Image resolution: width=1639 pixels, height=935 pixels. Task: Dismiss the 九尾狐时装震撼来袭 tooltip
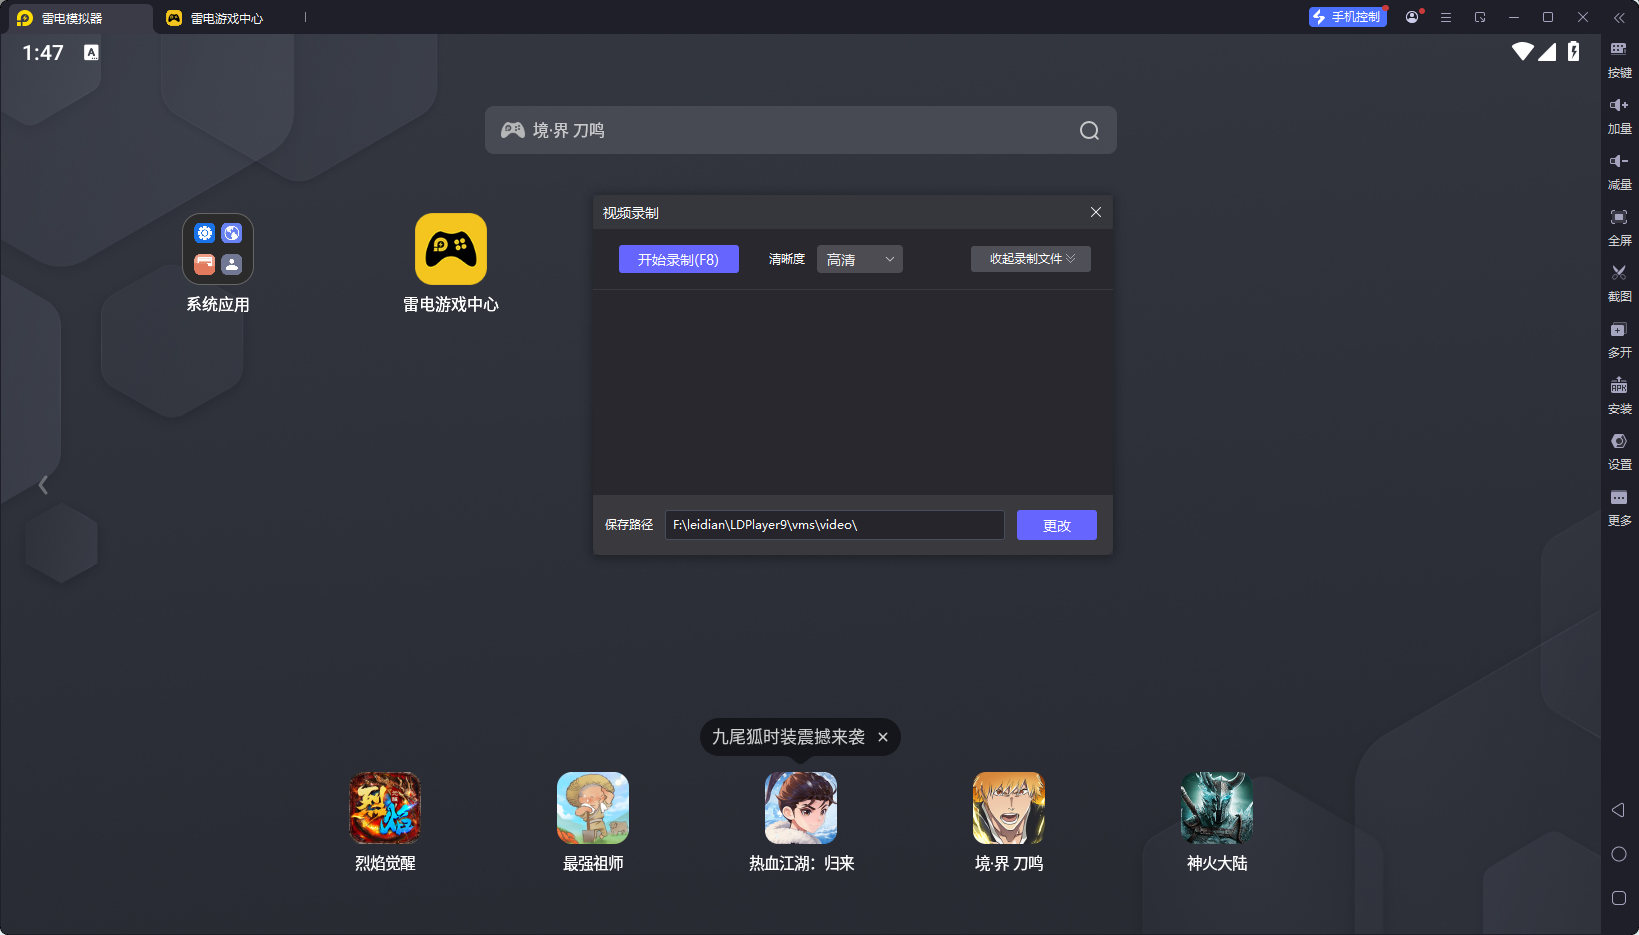point(883,737)
